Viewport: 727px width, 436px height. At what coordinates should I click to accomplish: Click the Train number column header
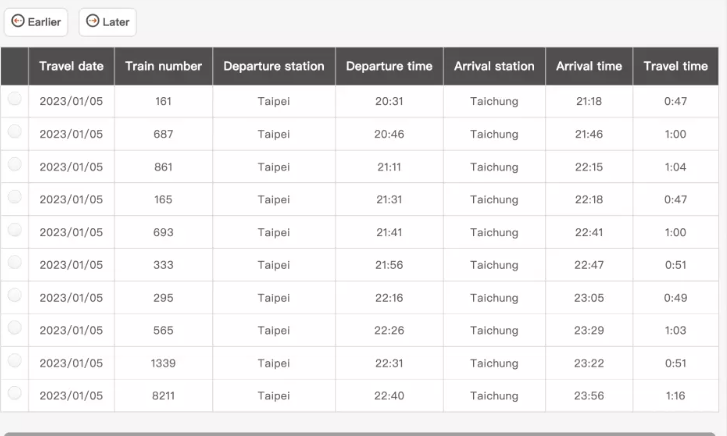point(163,66)
